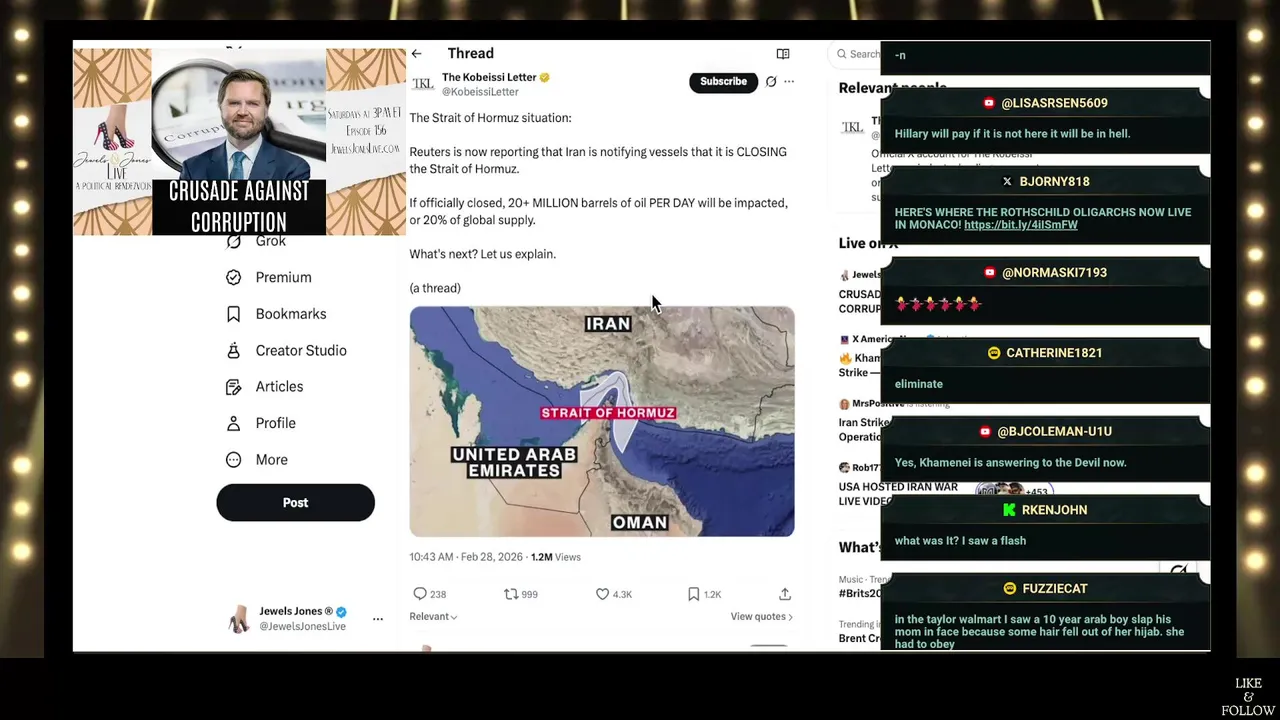Open Bookmarks in the sidebar

coord(291,314)
